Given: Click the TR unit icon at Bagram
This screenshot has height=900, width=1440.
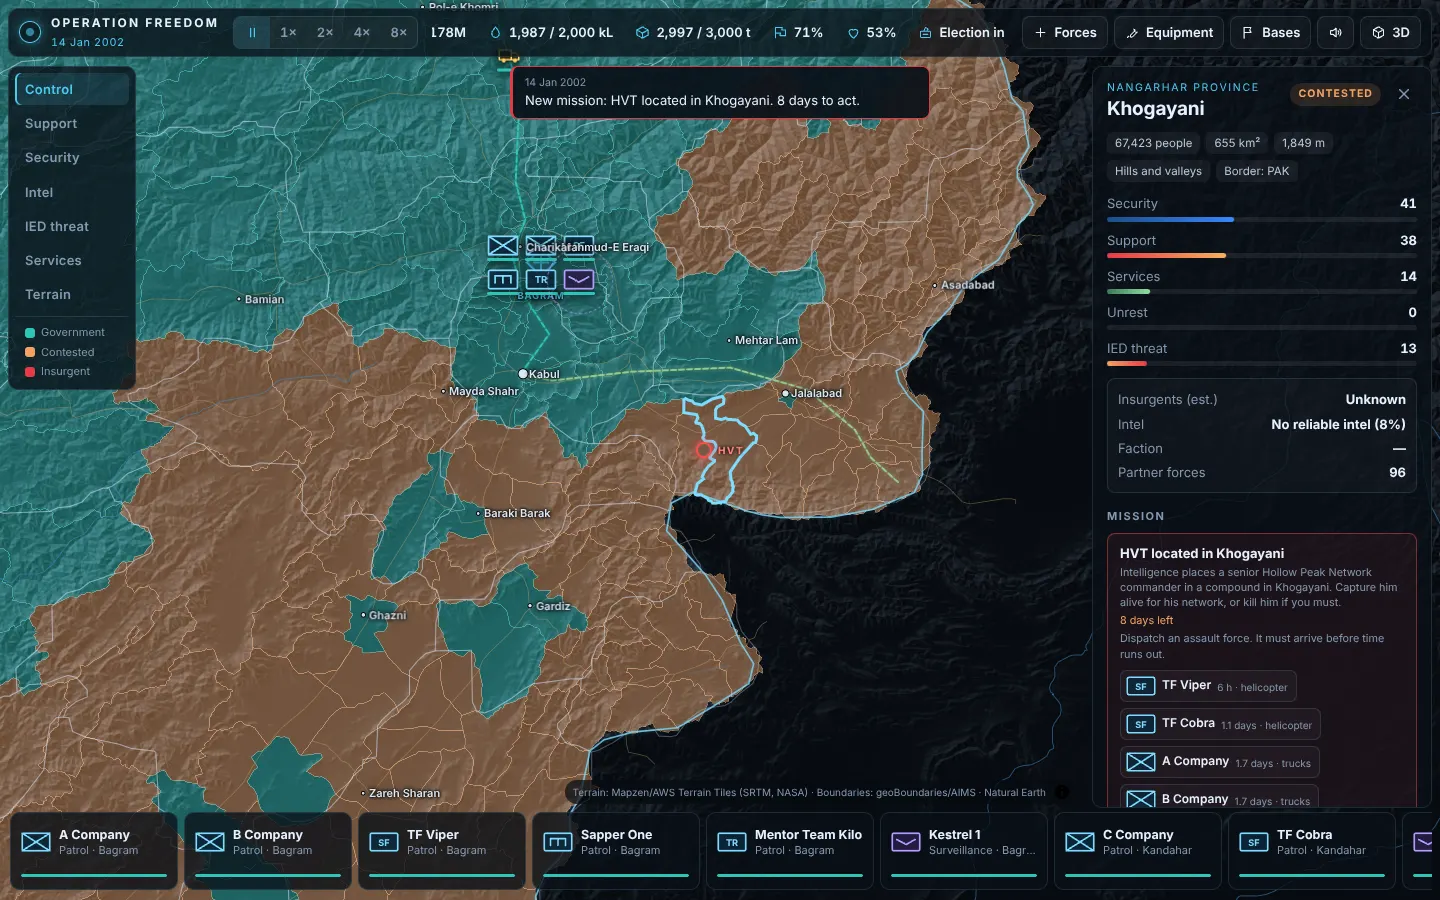Looking at the screenshot, I should point(541,280).
